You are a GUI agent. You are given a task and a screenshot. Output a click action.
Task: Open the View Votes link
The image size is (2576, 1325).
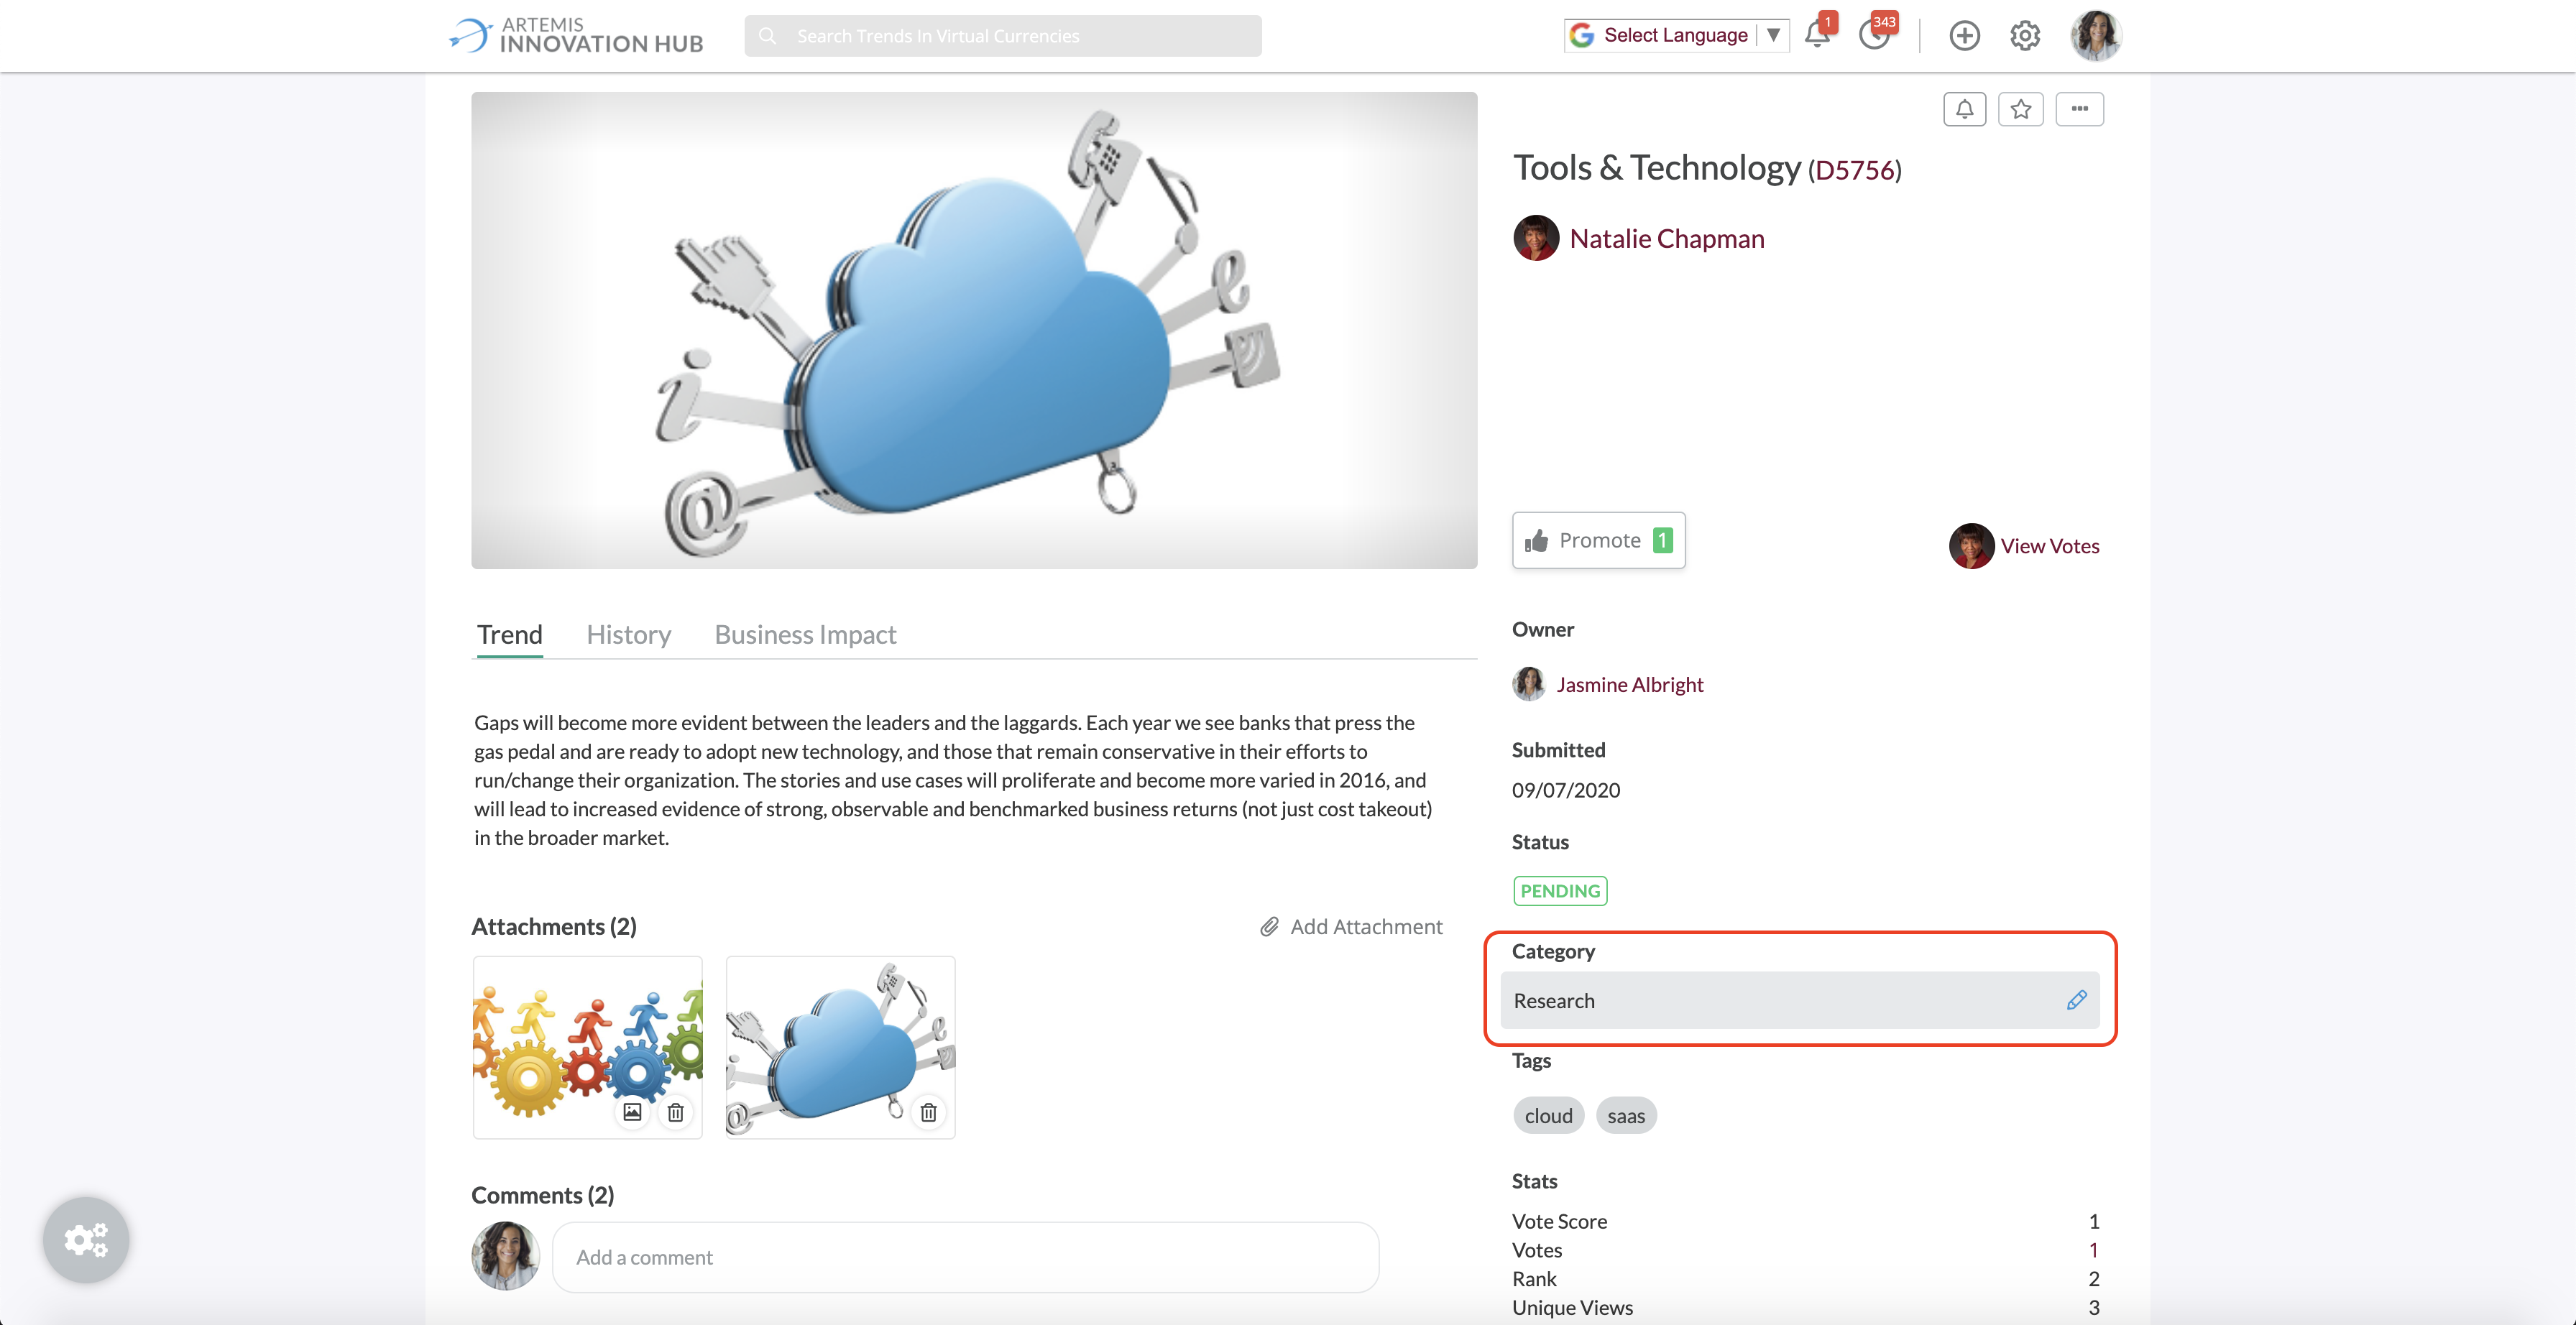(2050, 546)
